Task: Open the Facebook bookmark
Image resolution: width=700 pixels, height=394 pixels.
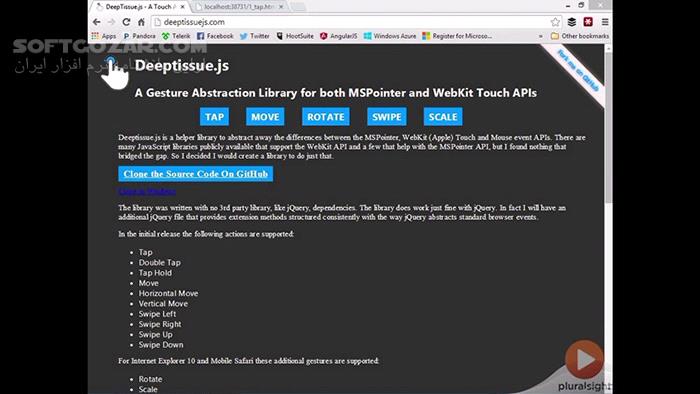Action: 215,36
